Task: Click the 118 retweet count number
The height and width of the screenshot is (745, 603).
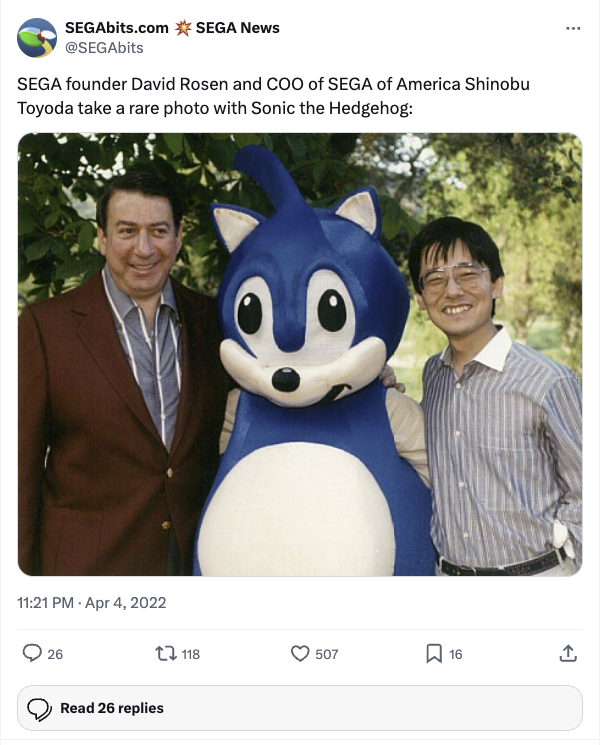Action: (x=190, y=654)
